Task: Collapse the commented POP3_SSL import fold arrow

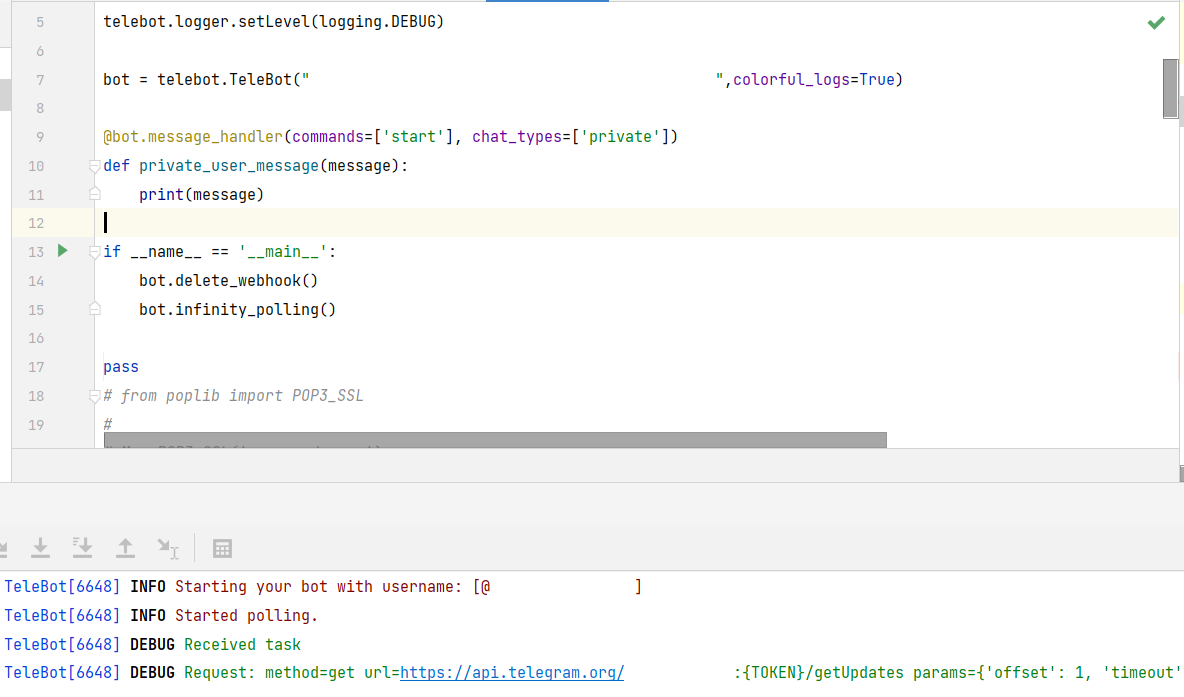Action: [x=94, y=395]
